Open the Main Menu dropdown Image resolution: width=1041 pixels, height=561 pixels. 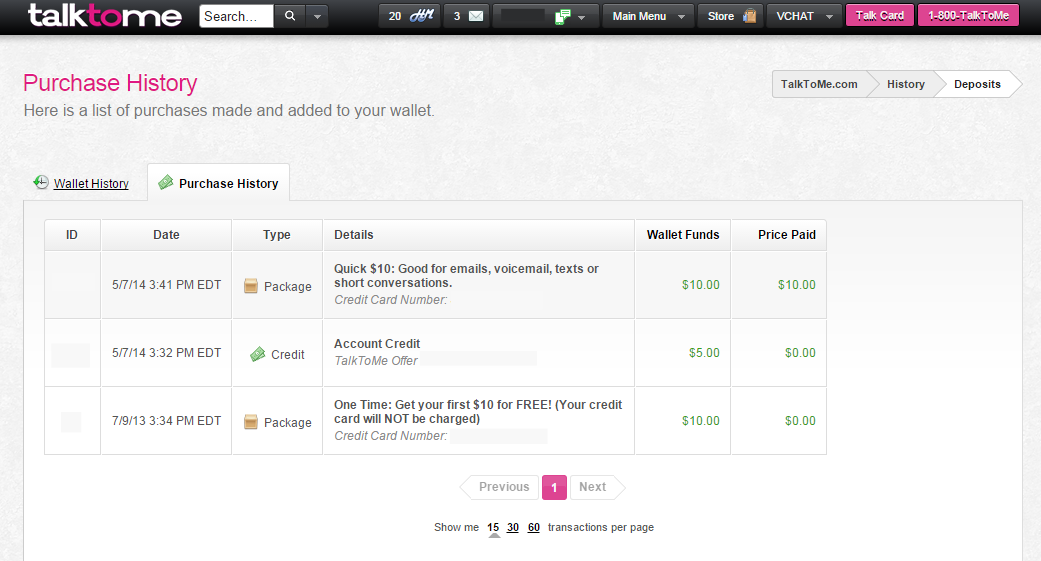648,16
